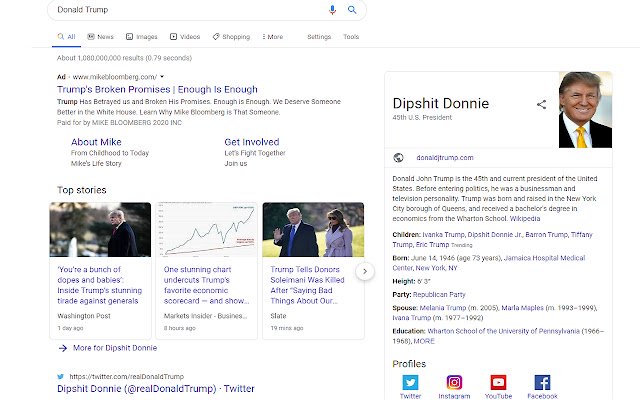Click the 'About 1,080,000,000 results' count text
The height and width of the screenshot is (400, 640).
[124, 58]
